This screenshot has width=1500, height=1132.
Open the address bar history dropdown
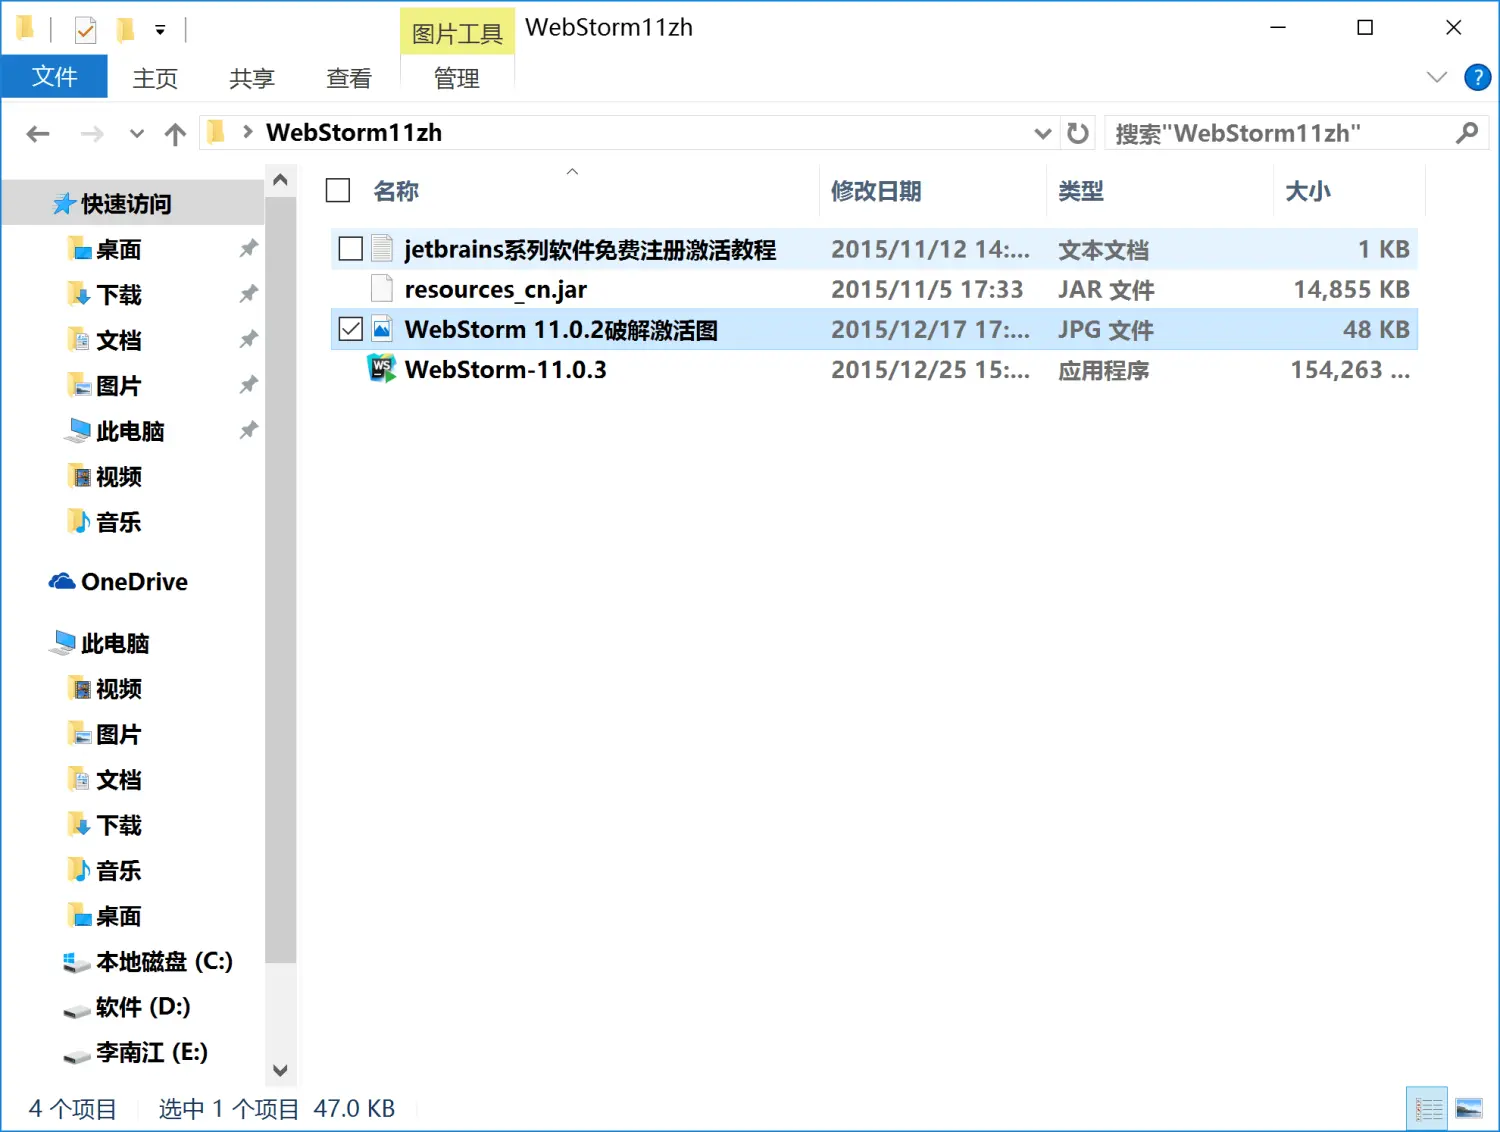pos(1042,133)
